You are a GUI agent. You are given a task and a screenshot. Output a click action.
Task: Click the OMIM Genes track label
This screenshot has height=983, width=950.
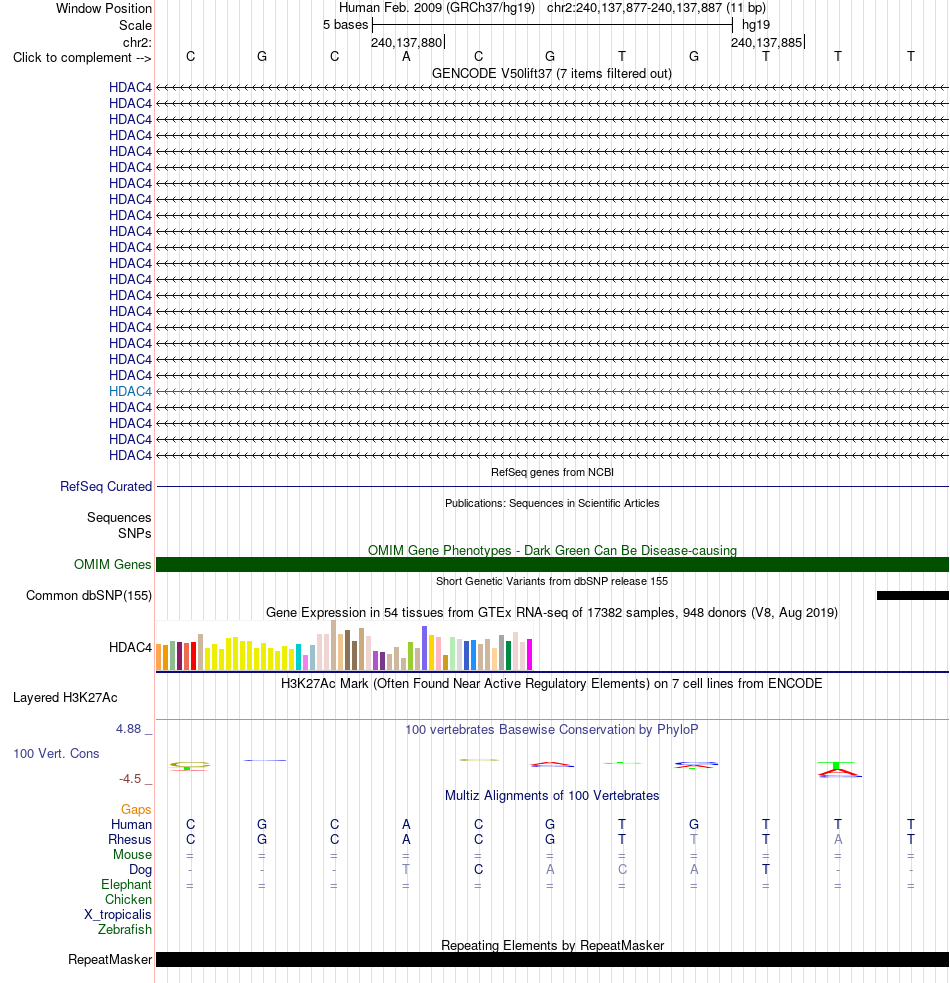pyautogui.click(x=112, y=564)
